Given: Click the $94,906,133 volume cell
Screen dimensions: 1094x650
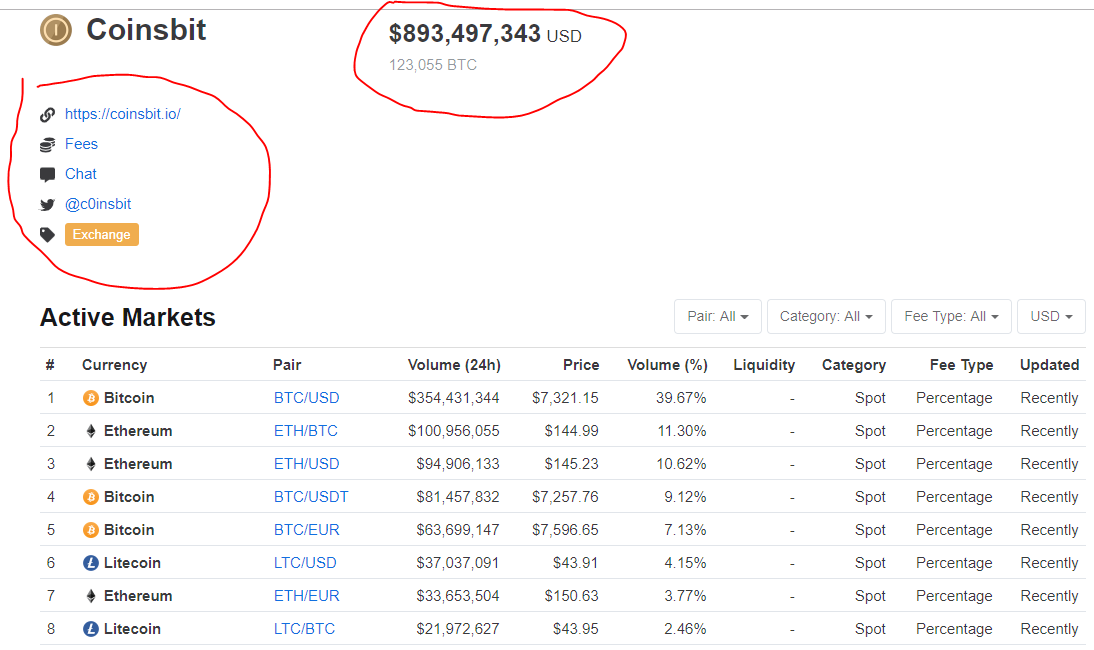Looking at the screenshot, I should 458,464.
